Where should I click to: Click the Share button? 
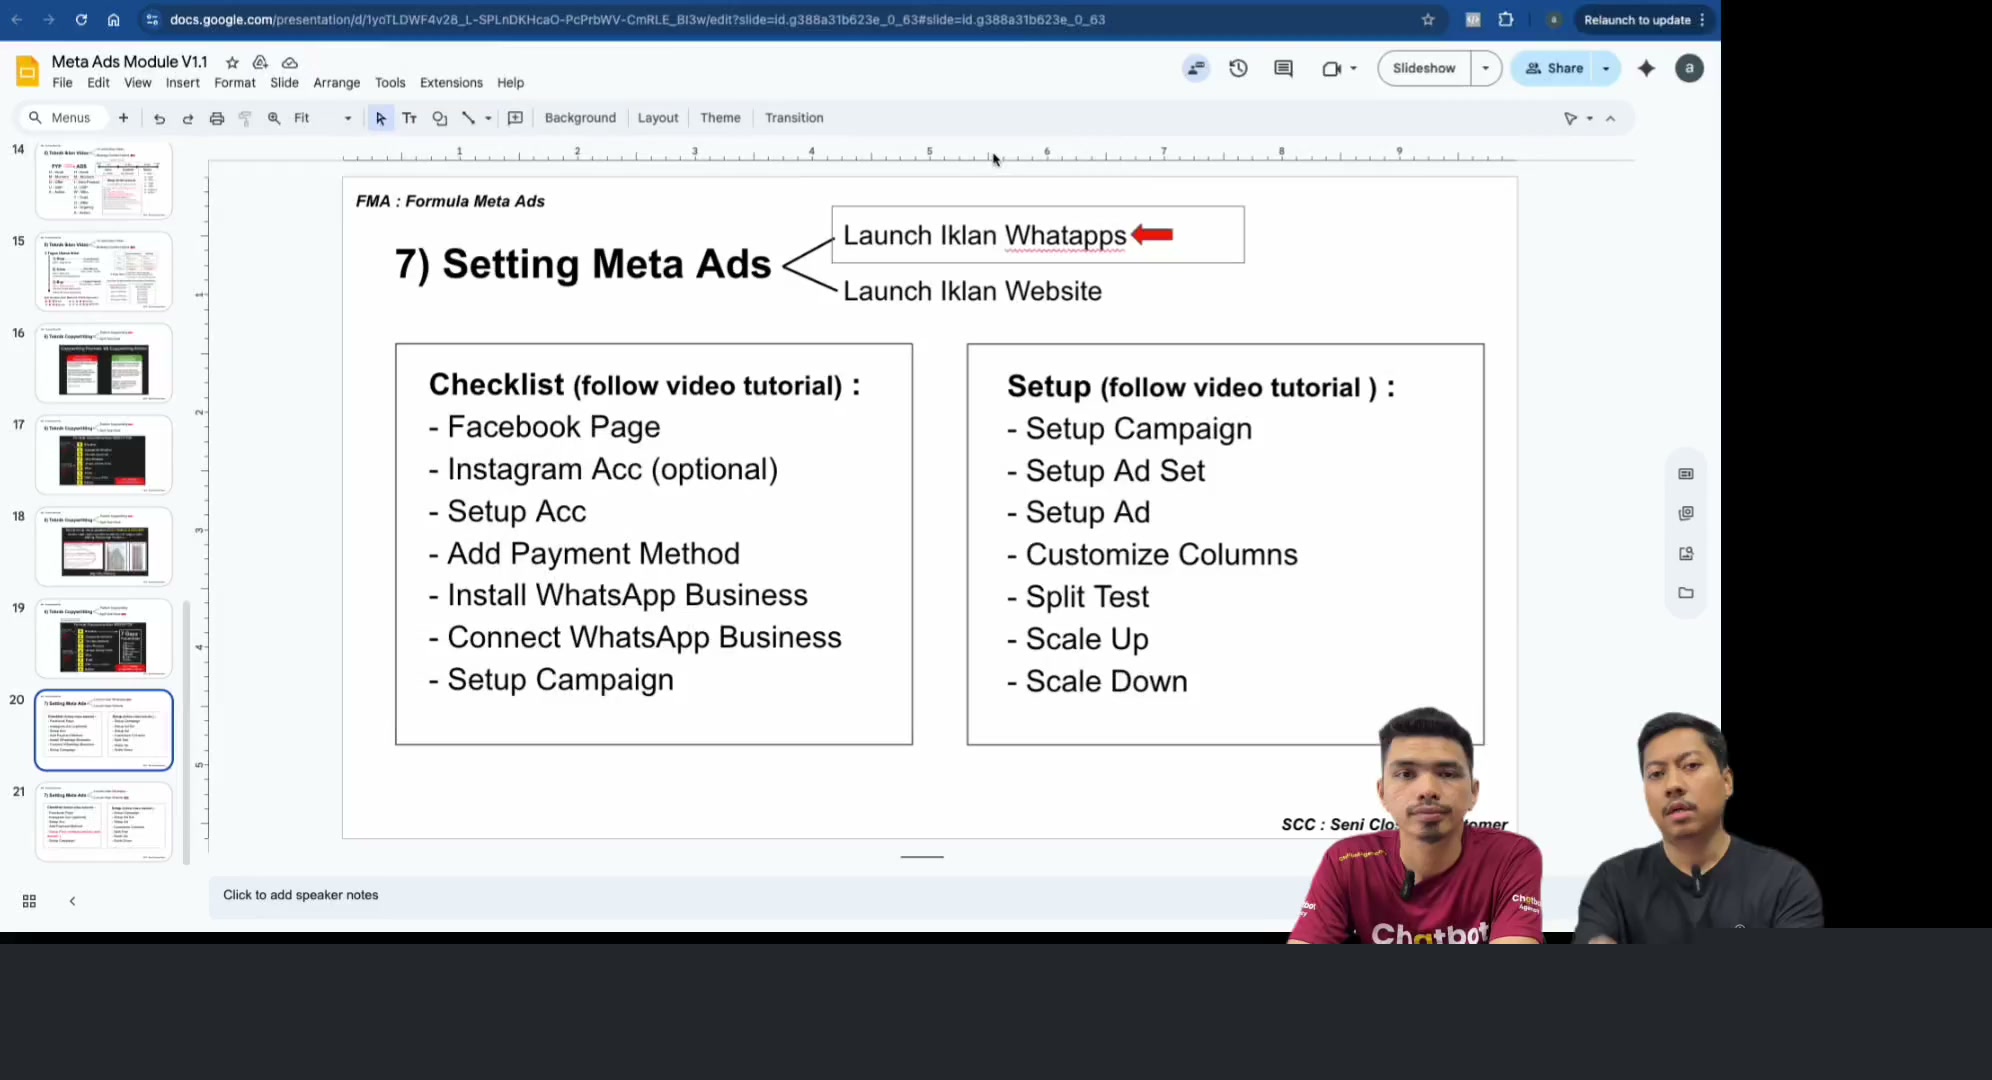1554,68
